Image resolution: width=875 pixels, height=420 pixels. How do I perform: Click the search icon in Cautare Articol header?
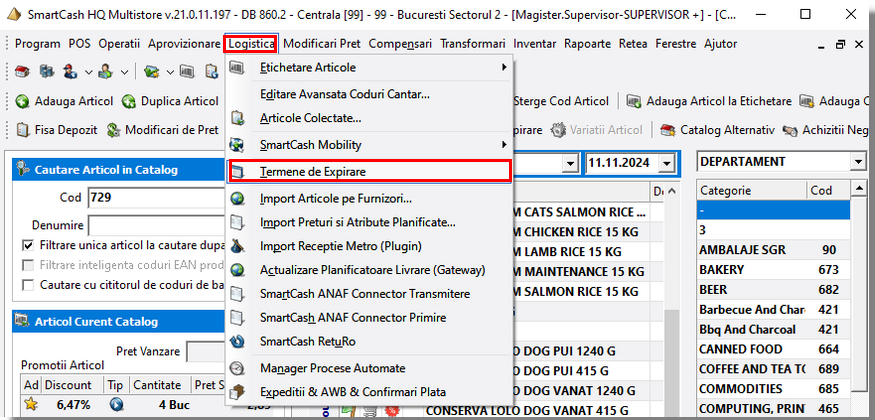point(23,169)
